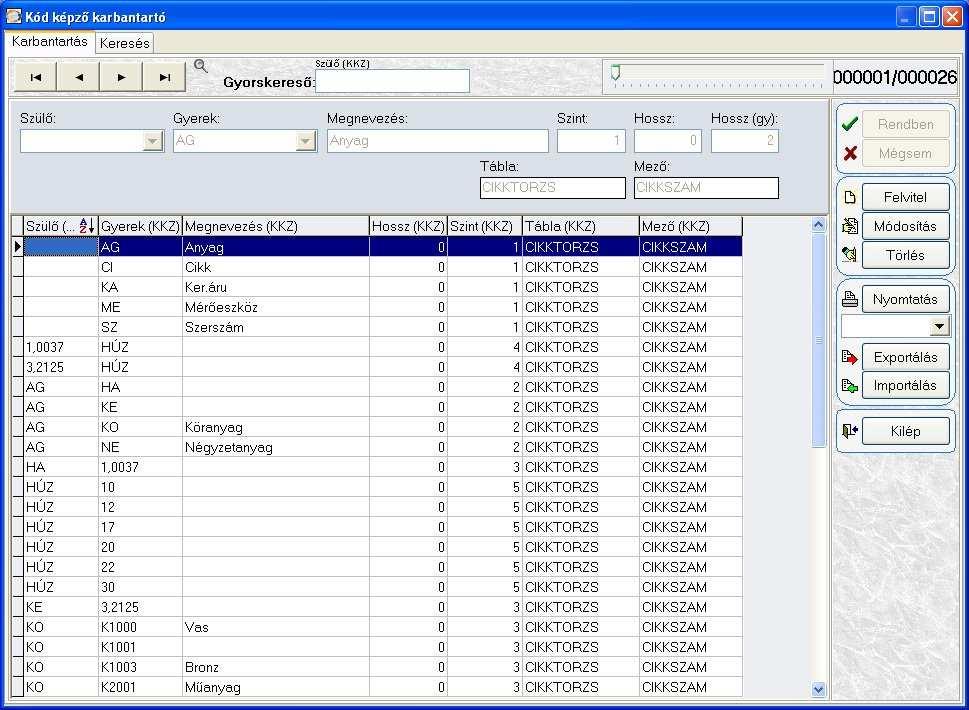
Task: Go to the first record navigation button
Action: [36, 77]
